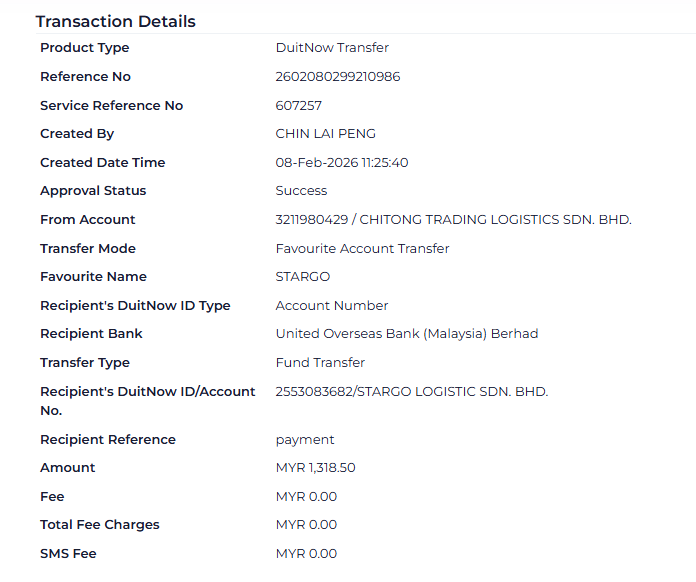Click the amount MYR 1,318.50
Image resolution: width=696 pixels, height=582 pixels.
pyautogui.click(x=315, y=468)
